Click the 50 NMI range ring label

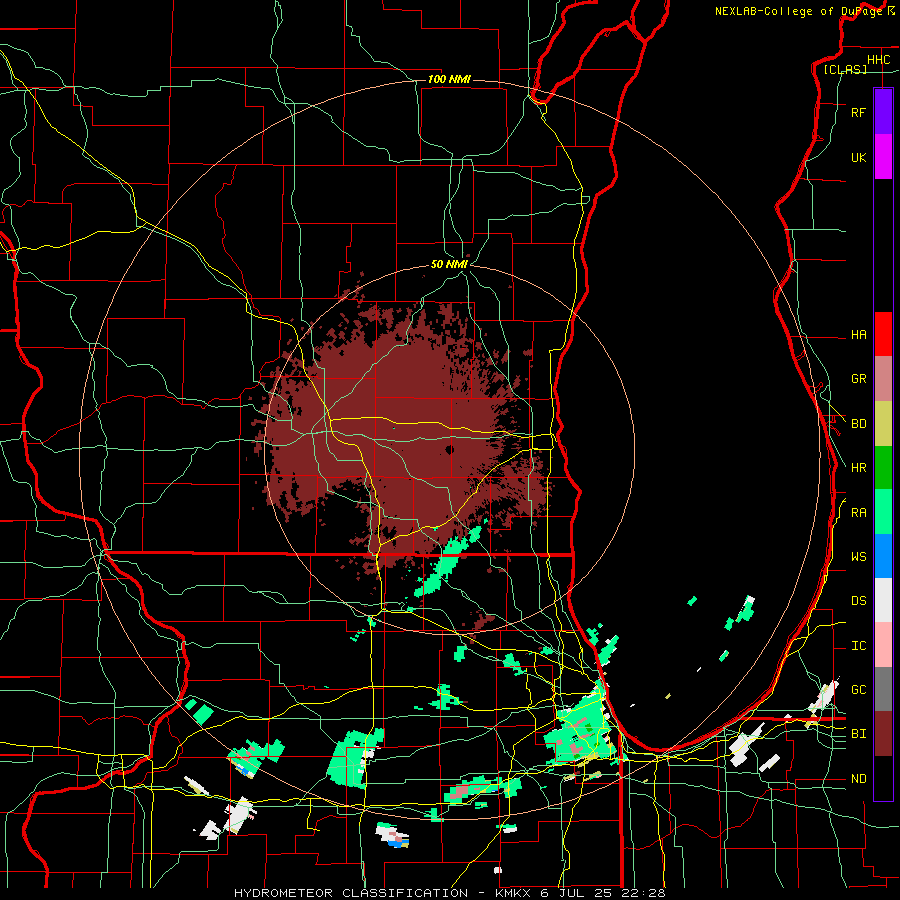point(449,264)
